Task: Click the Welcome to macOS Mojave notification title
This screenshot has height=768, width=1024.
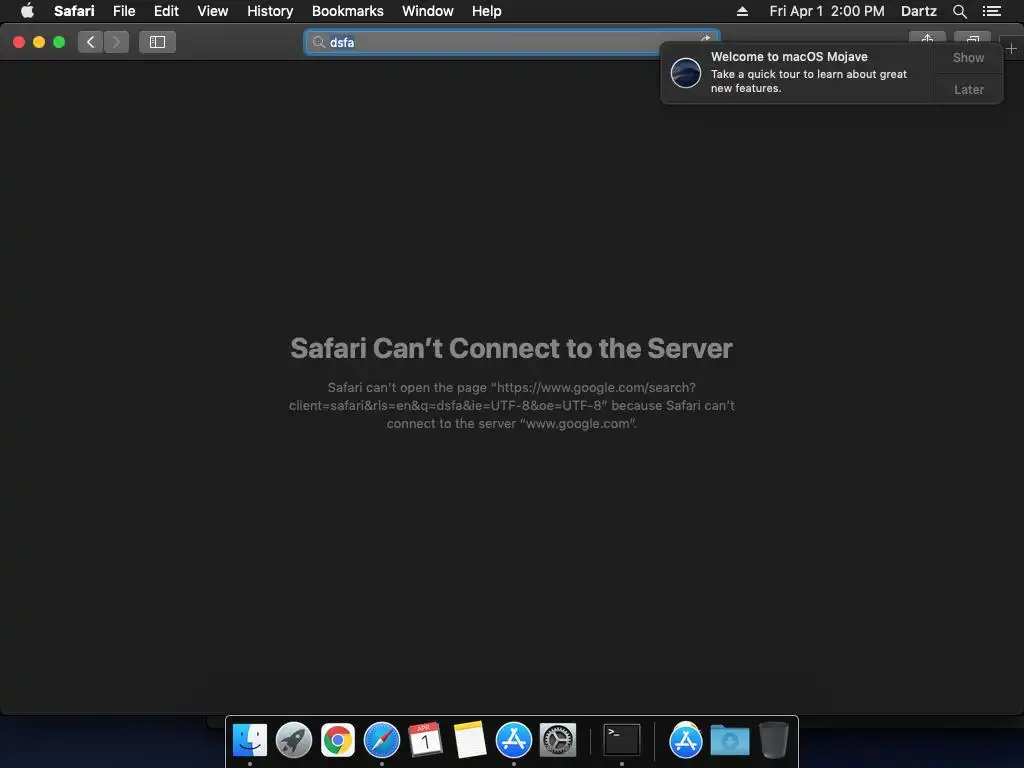Action: [789, 57]
